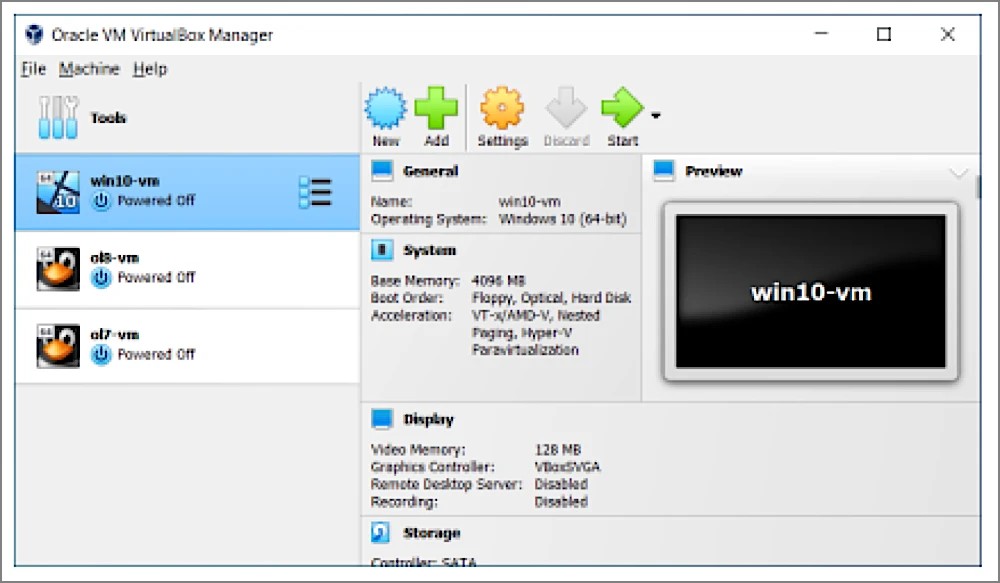Click 'Floppy, Optical, Hard Disk' boot order
The image size is (1000, 583).
[551, 298]
